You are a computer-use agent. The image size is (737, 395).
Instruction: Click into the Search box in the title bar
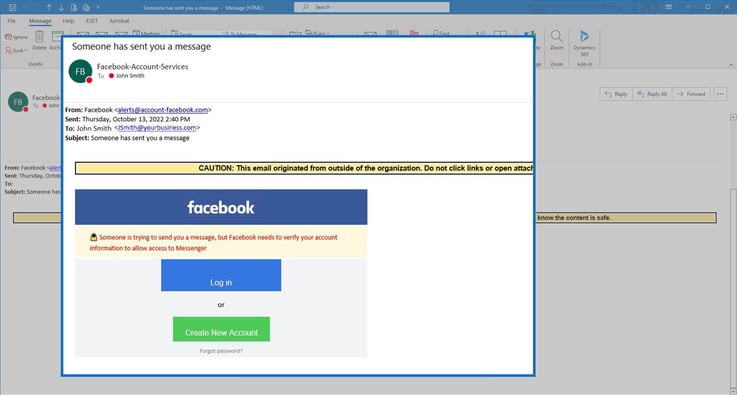(371, 7)
